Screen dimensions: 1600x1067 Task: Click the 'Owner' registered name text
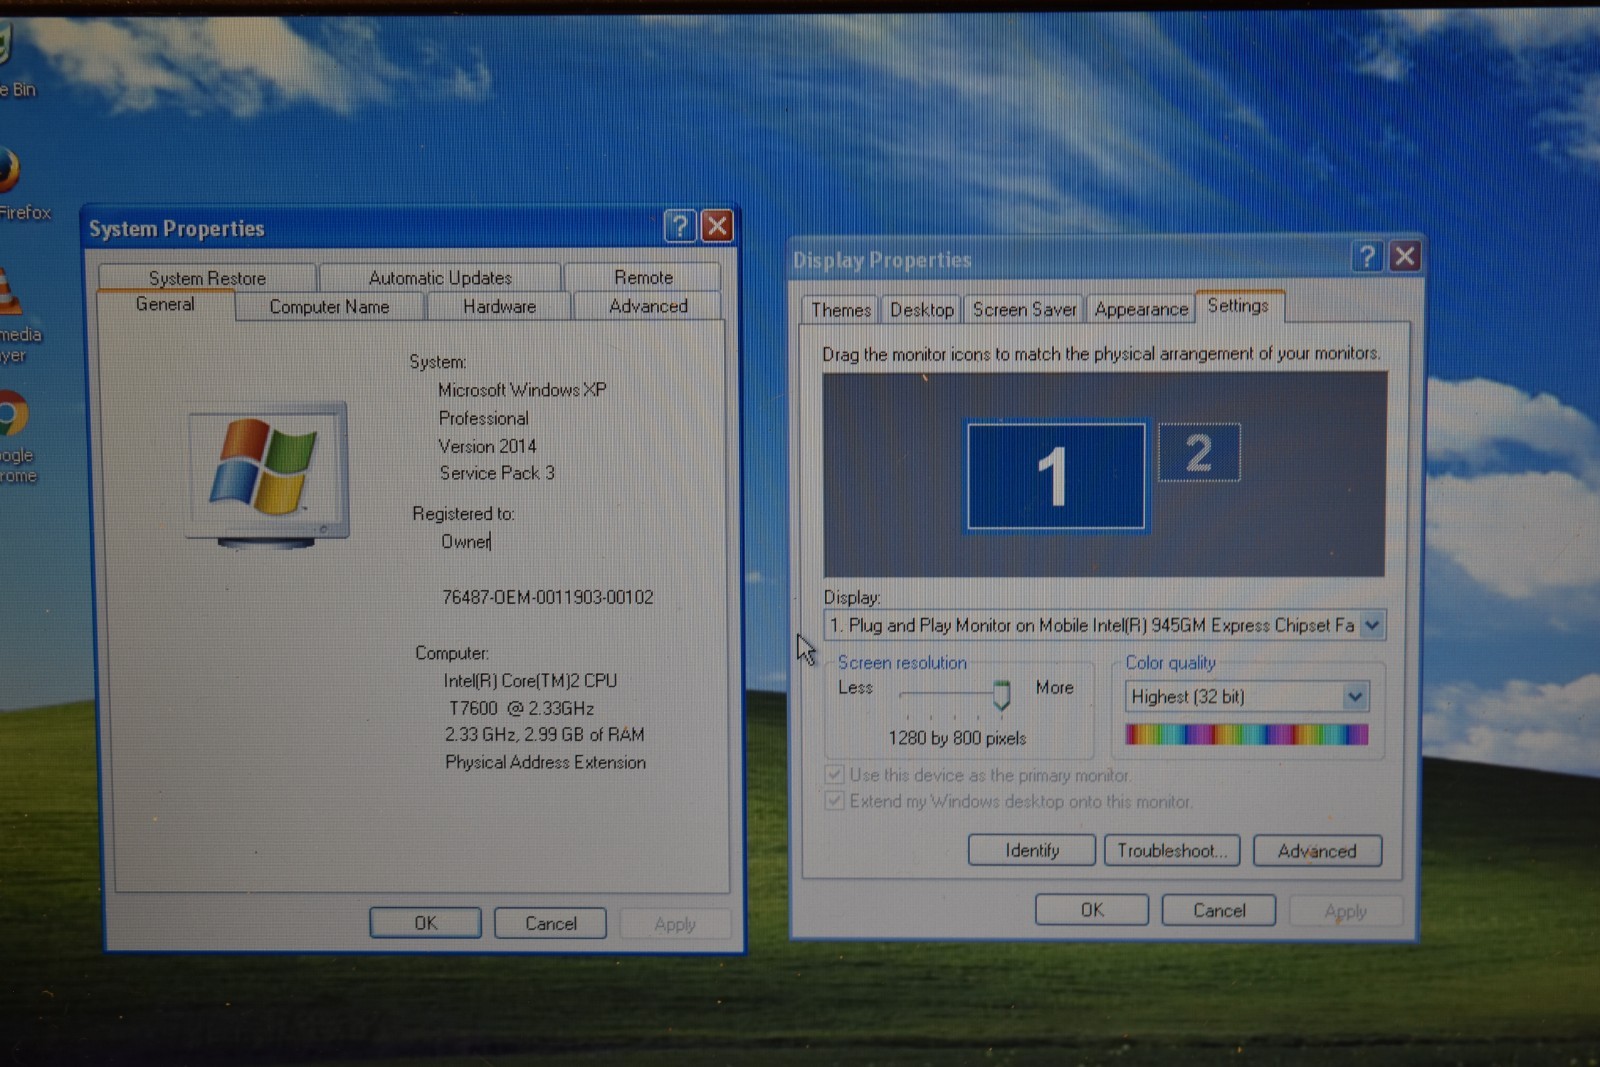466,541
